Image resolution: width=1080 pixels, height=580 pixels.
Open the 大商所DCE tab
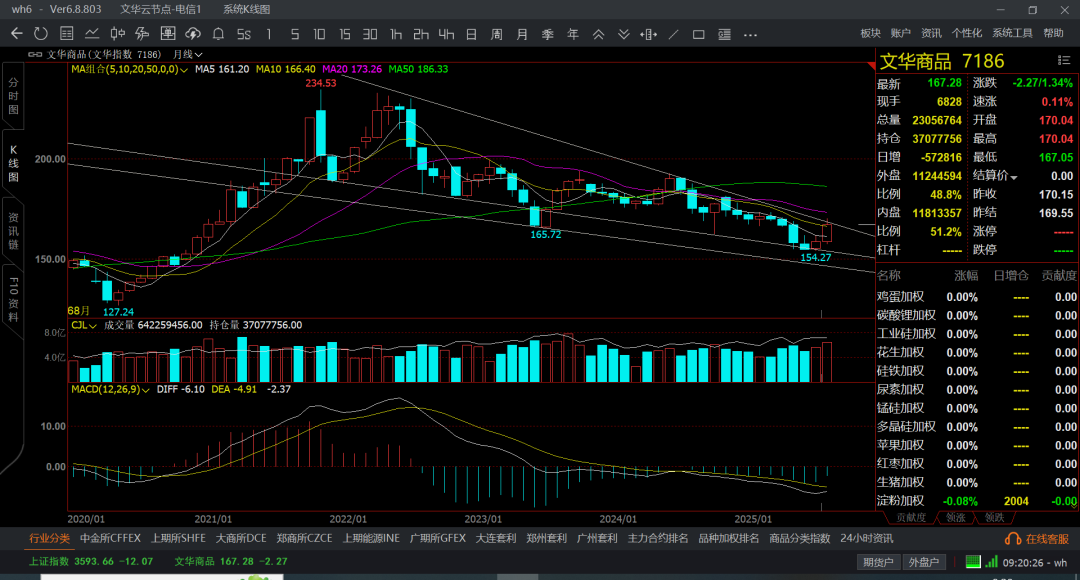point(241,539)
